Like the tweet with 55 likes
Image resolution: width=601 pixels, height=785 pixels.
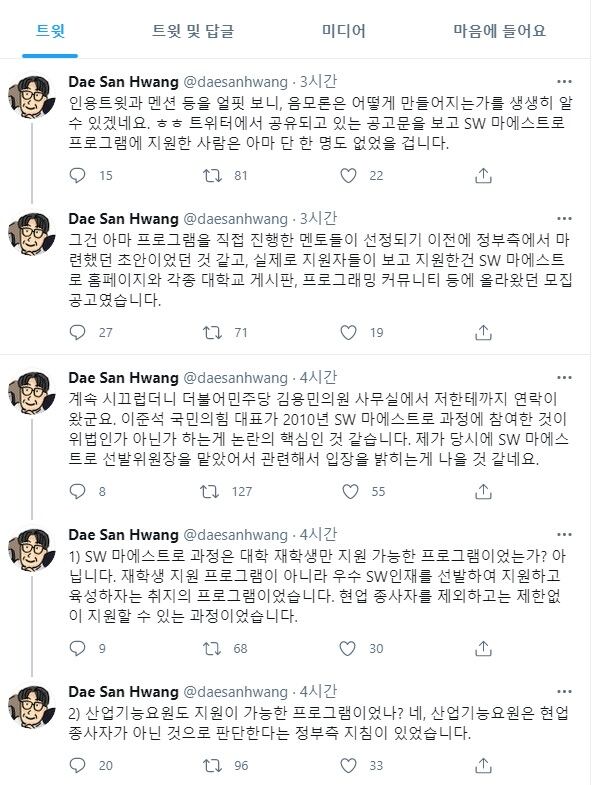point(348,492)
